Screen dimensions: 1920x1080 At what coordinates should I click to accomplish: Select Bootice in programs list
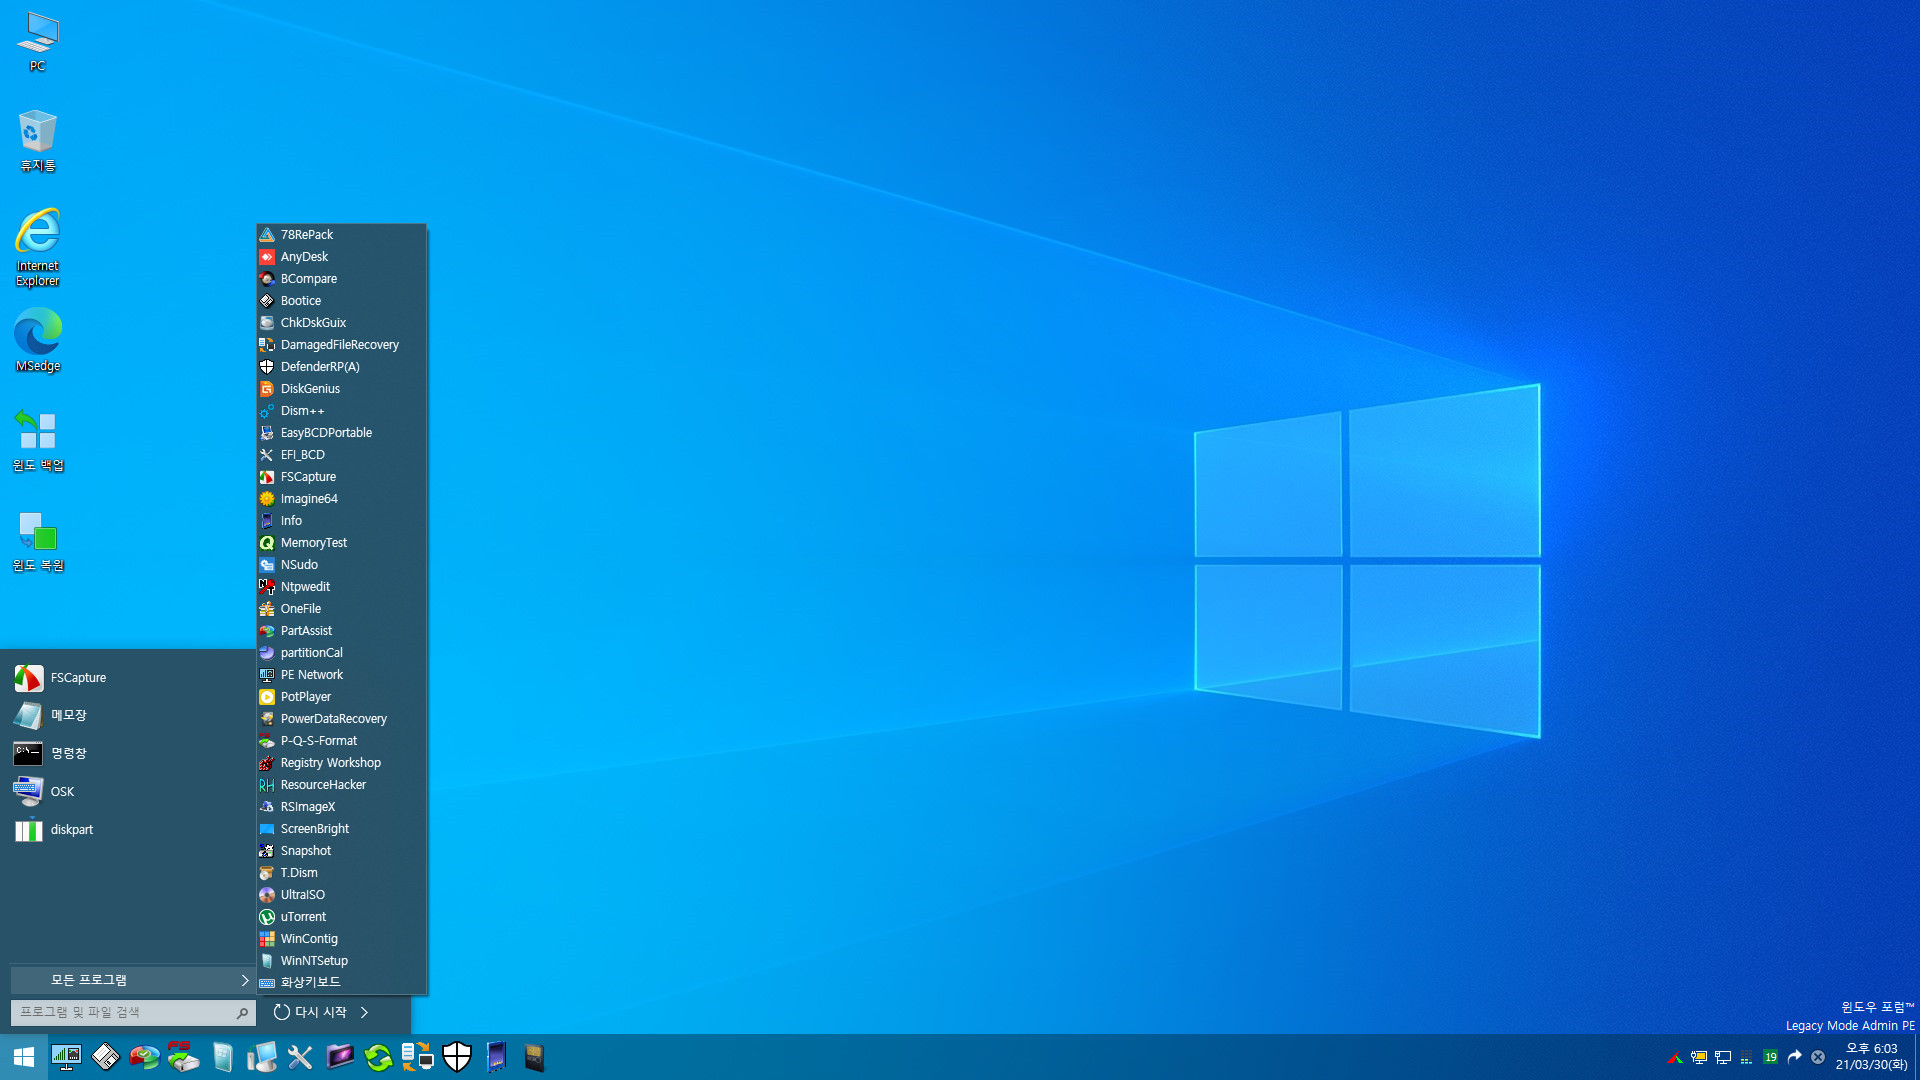click(x=342, y=301)
